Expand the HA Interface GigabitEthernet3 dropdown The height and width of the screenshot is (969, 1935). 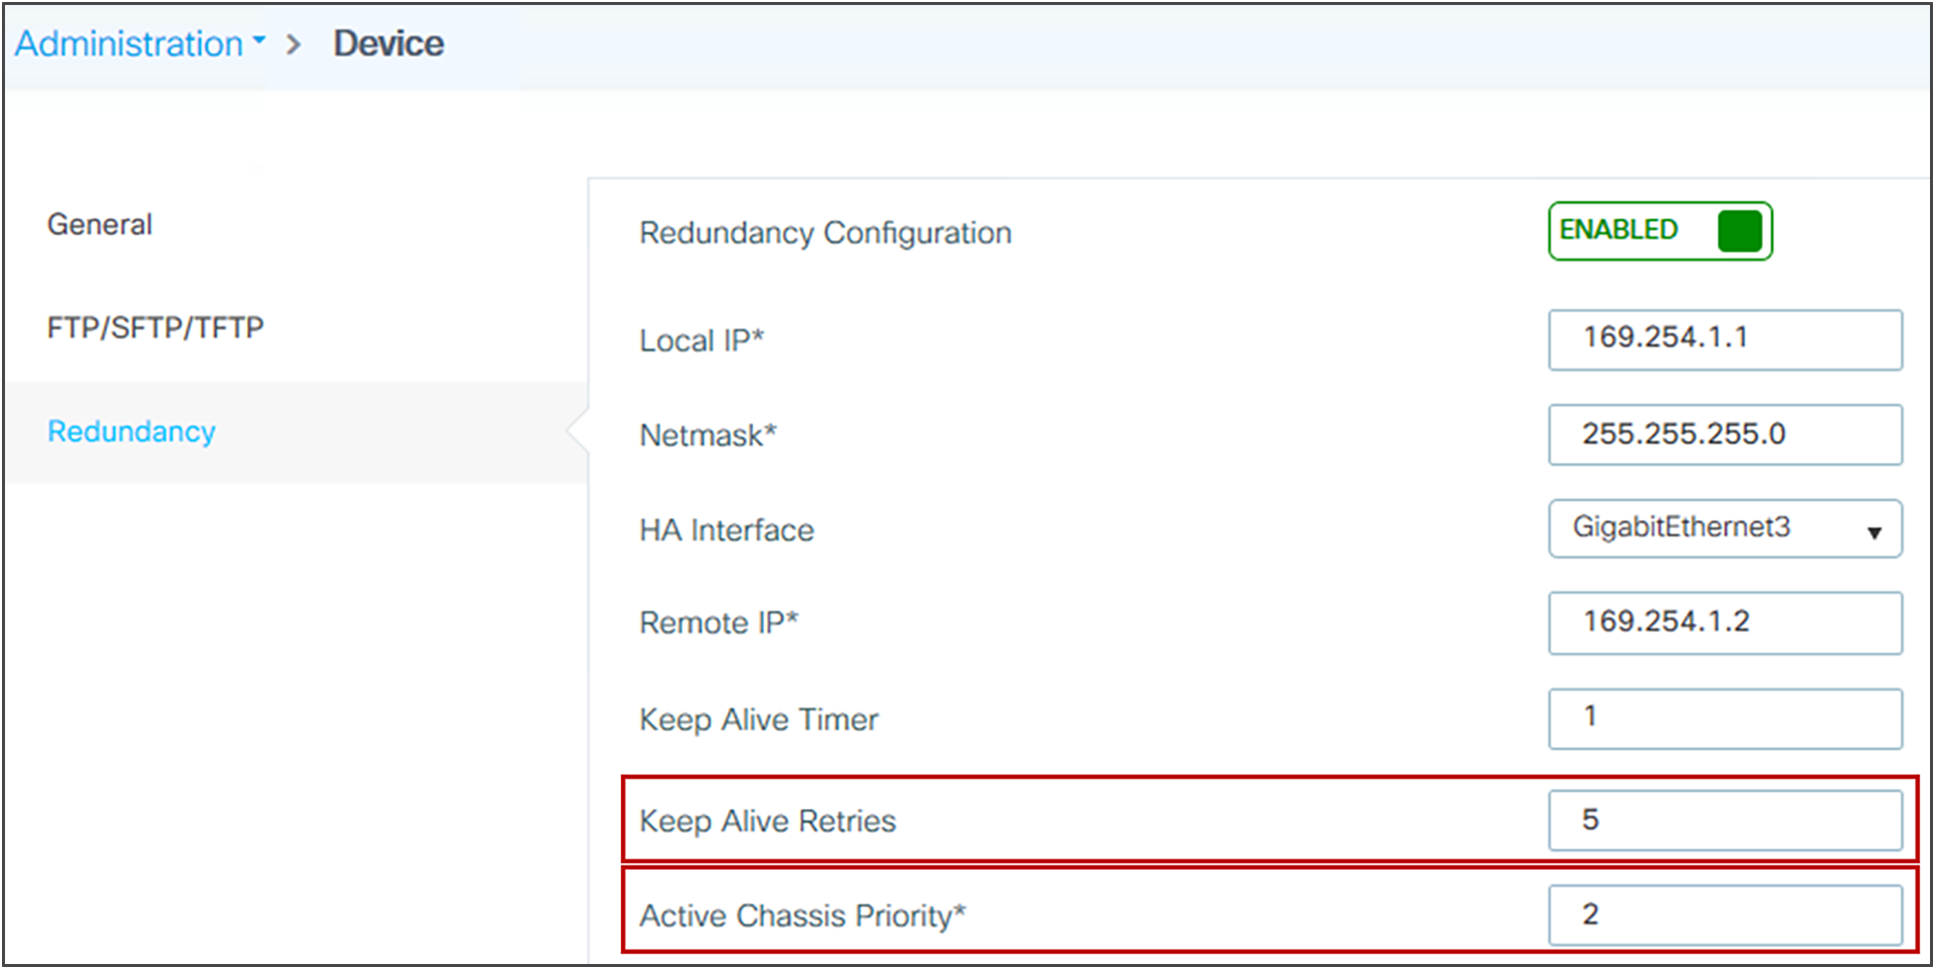point(1725,529)
